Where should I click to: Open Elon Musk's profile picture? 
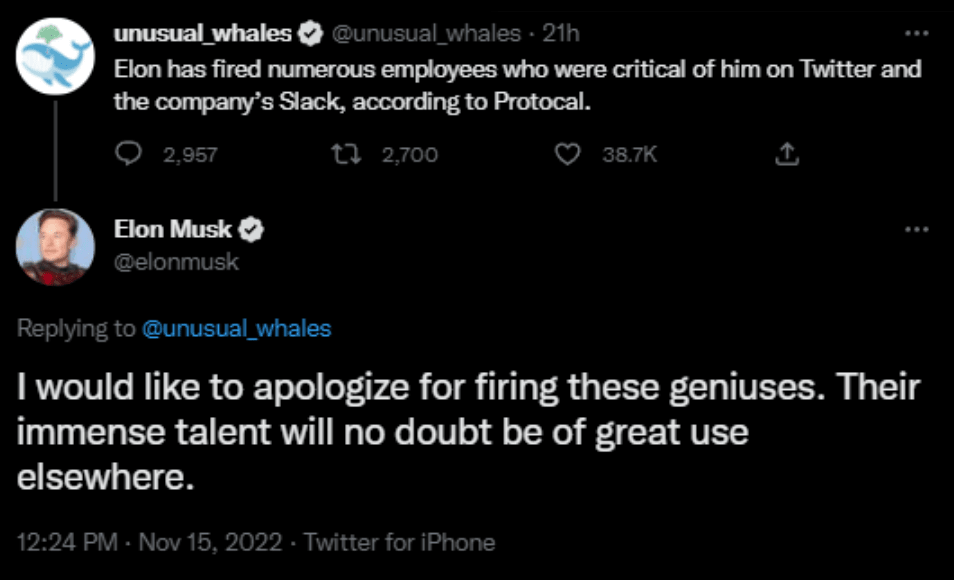click(x=57, y=246)
